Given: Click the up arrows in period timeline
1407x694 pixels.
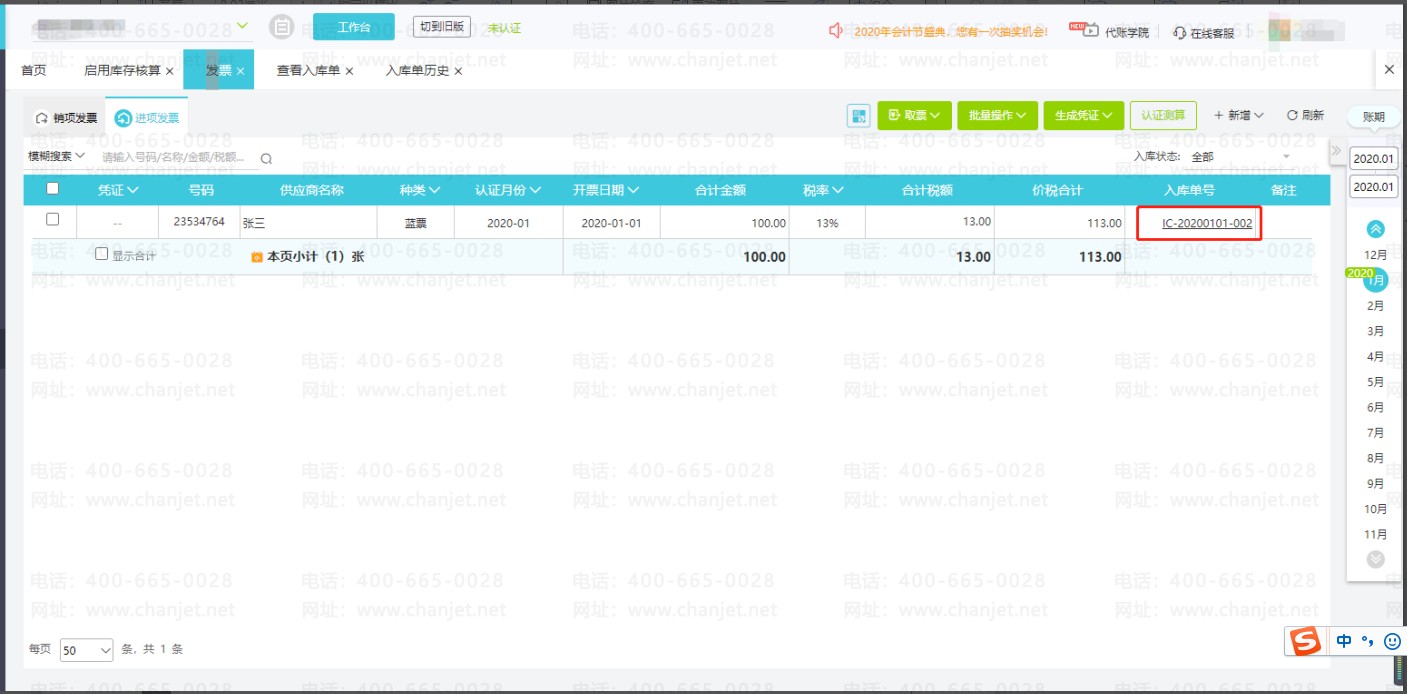Looking at the screenshot, I should point(1376,229).
